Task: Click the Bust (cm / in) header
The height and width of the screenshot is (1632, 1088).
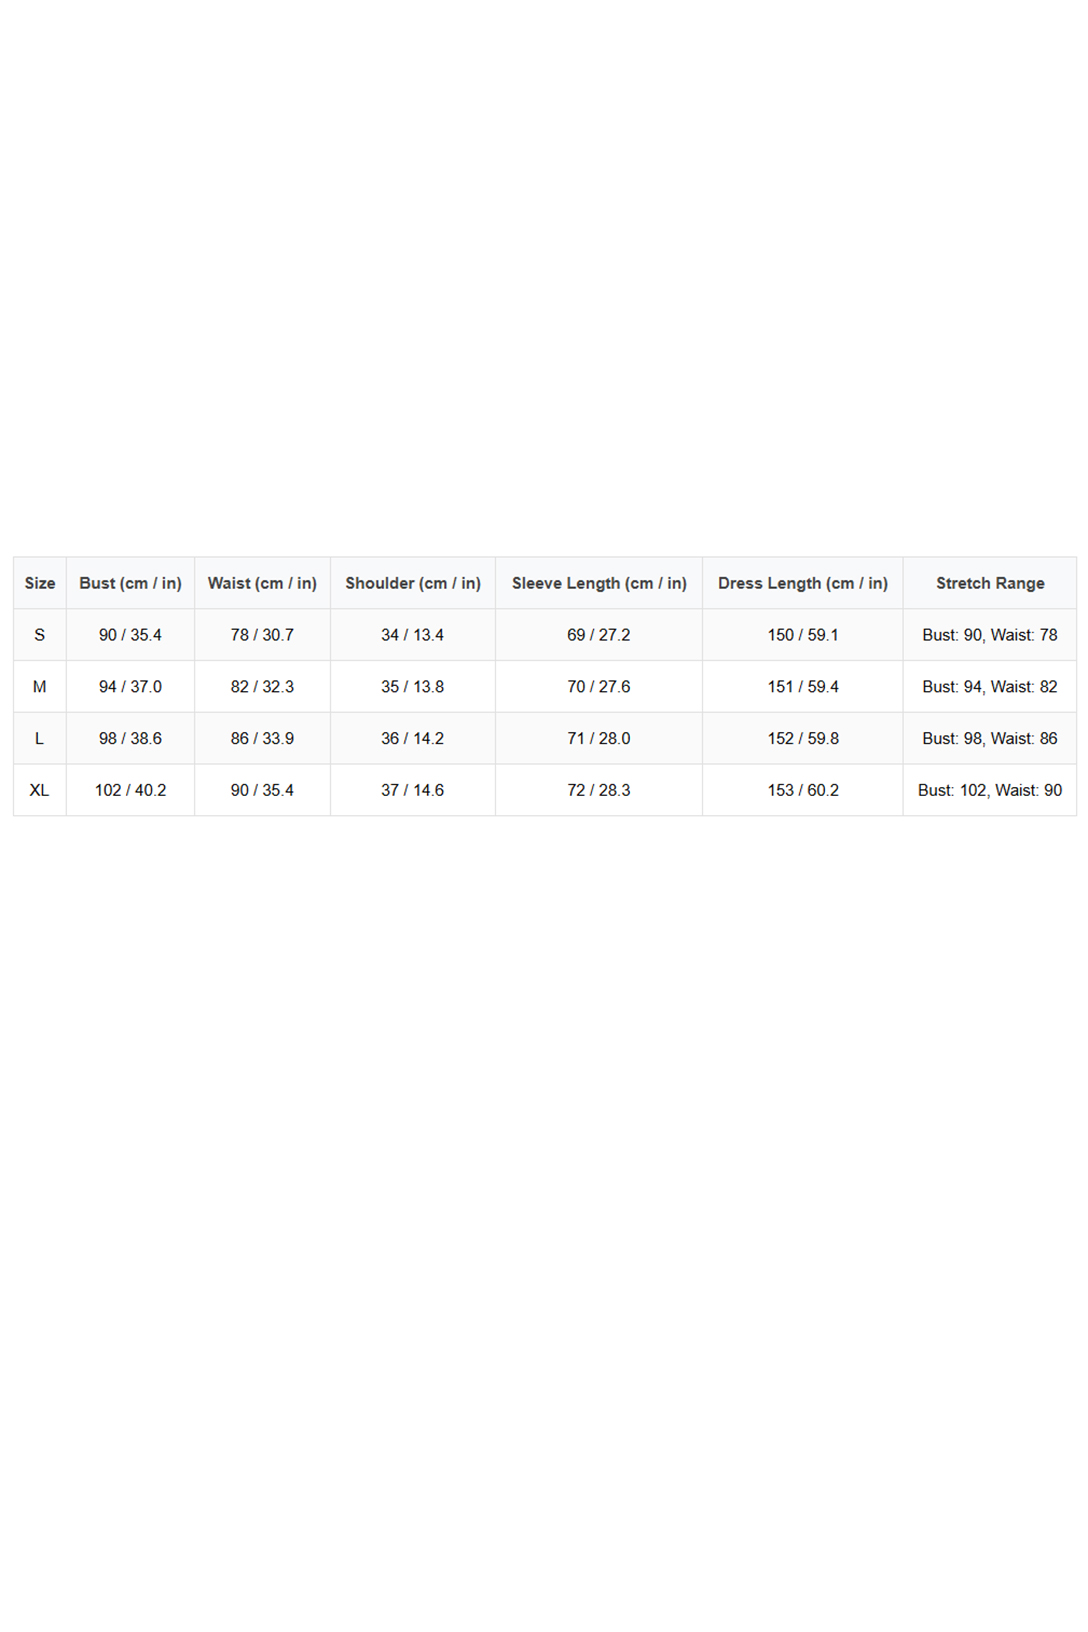Action: (130, 583)
